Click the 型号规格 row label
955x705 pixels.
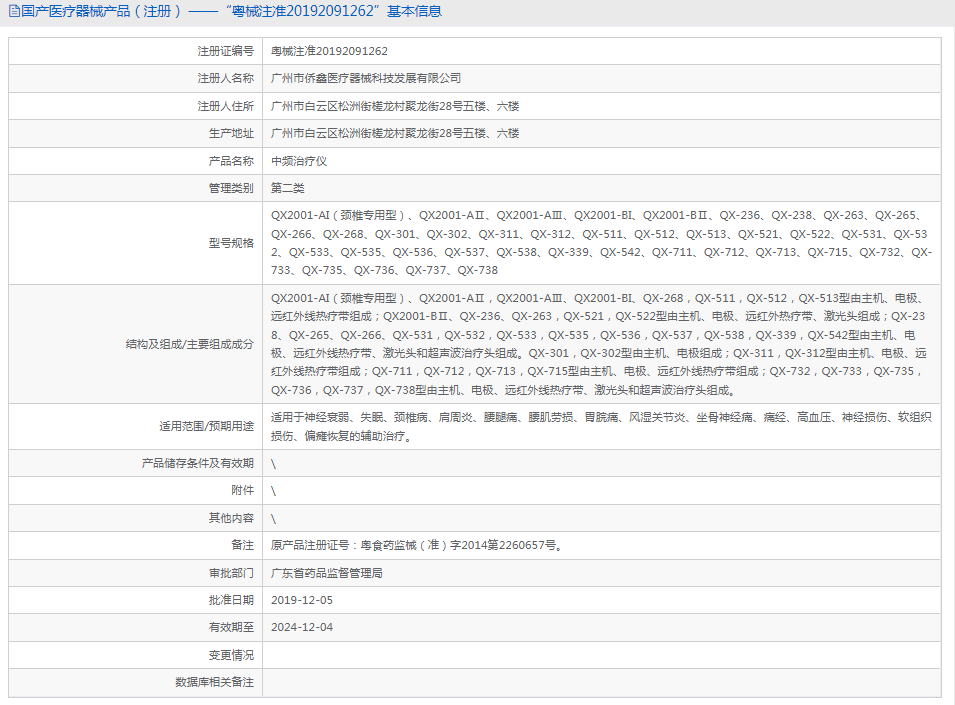click(x=231, y=243)
